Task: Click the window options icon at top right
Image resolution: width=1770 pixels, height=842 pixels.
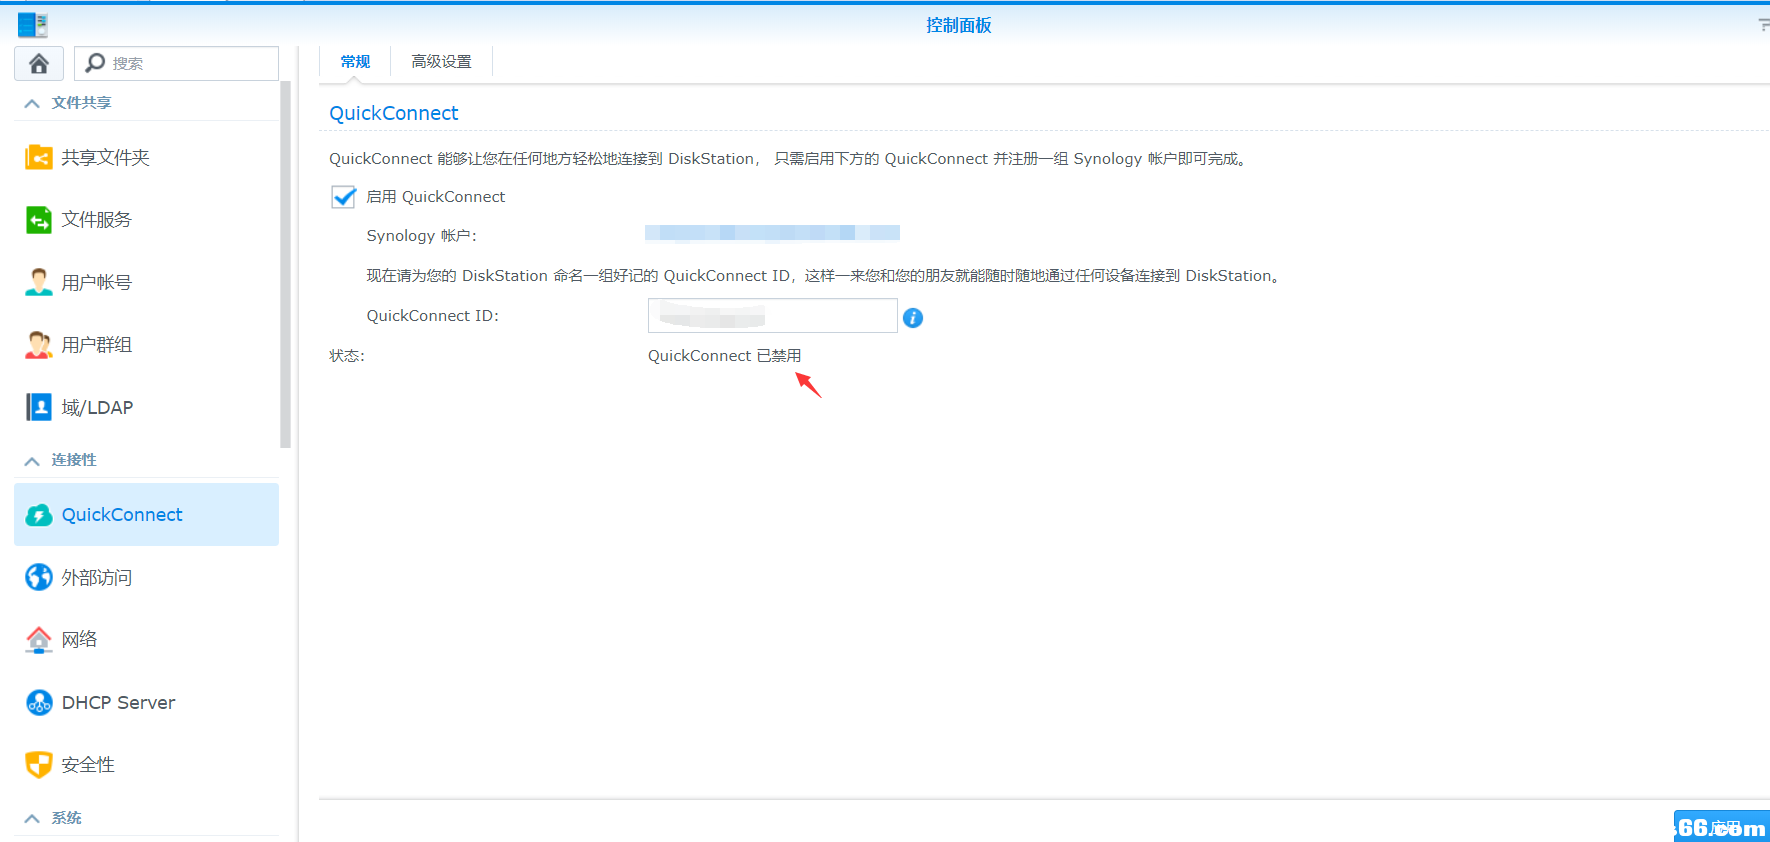Action: 1764,25
